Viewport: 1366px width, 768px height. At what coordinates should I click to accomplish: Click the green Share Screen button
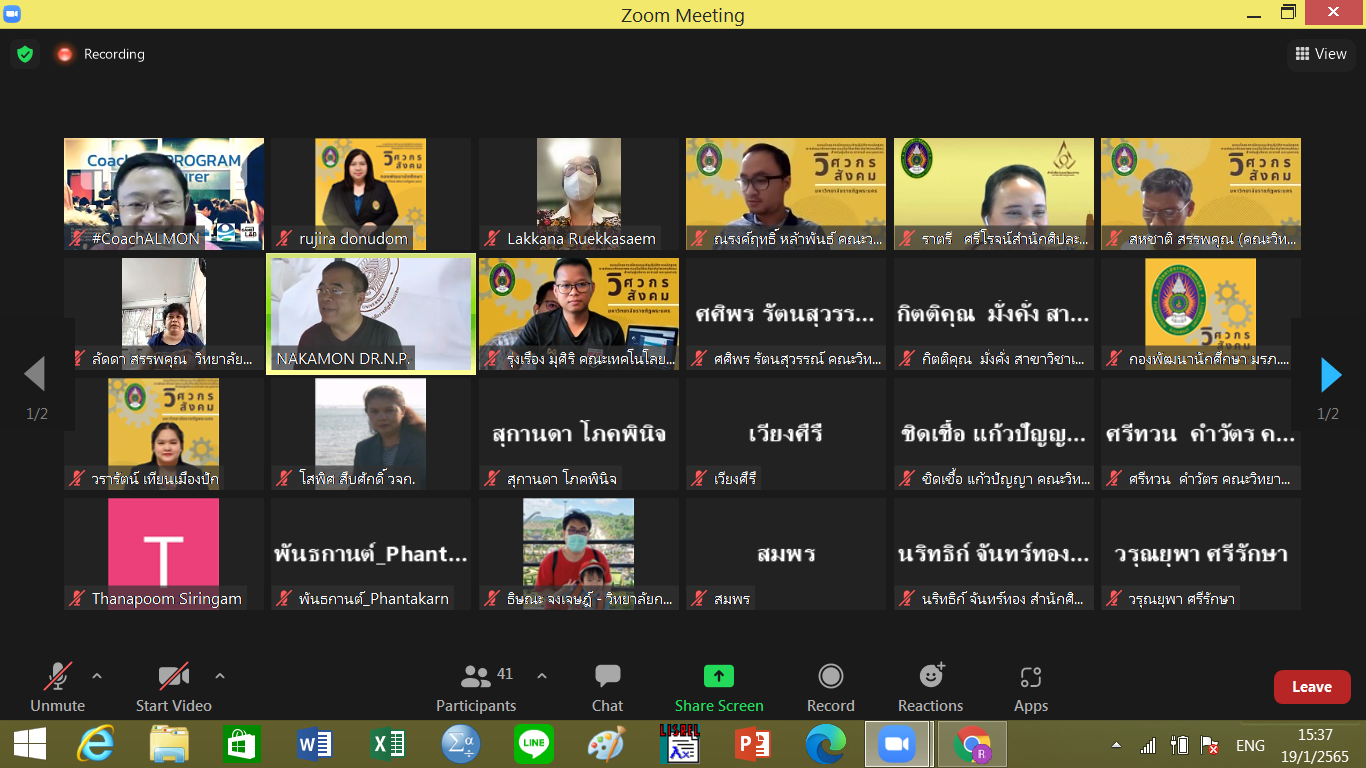click(x=719, y=688)
